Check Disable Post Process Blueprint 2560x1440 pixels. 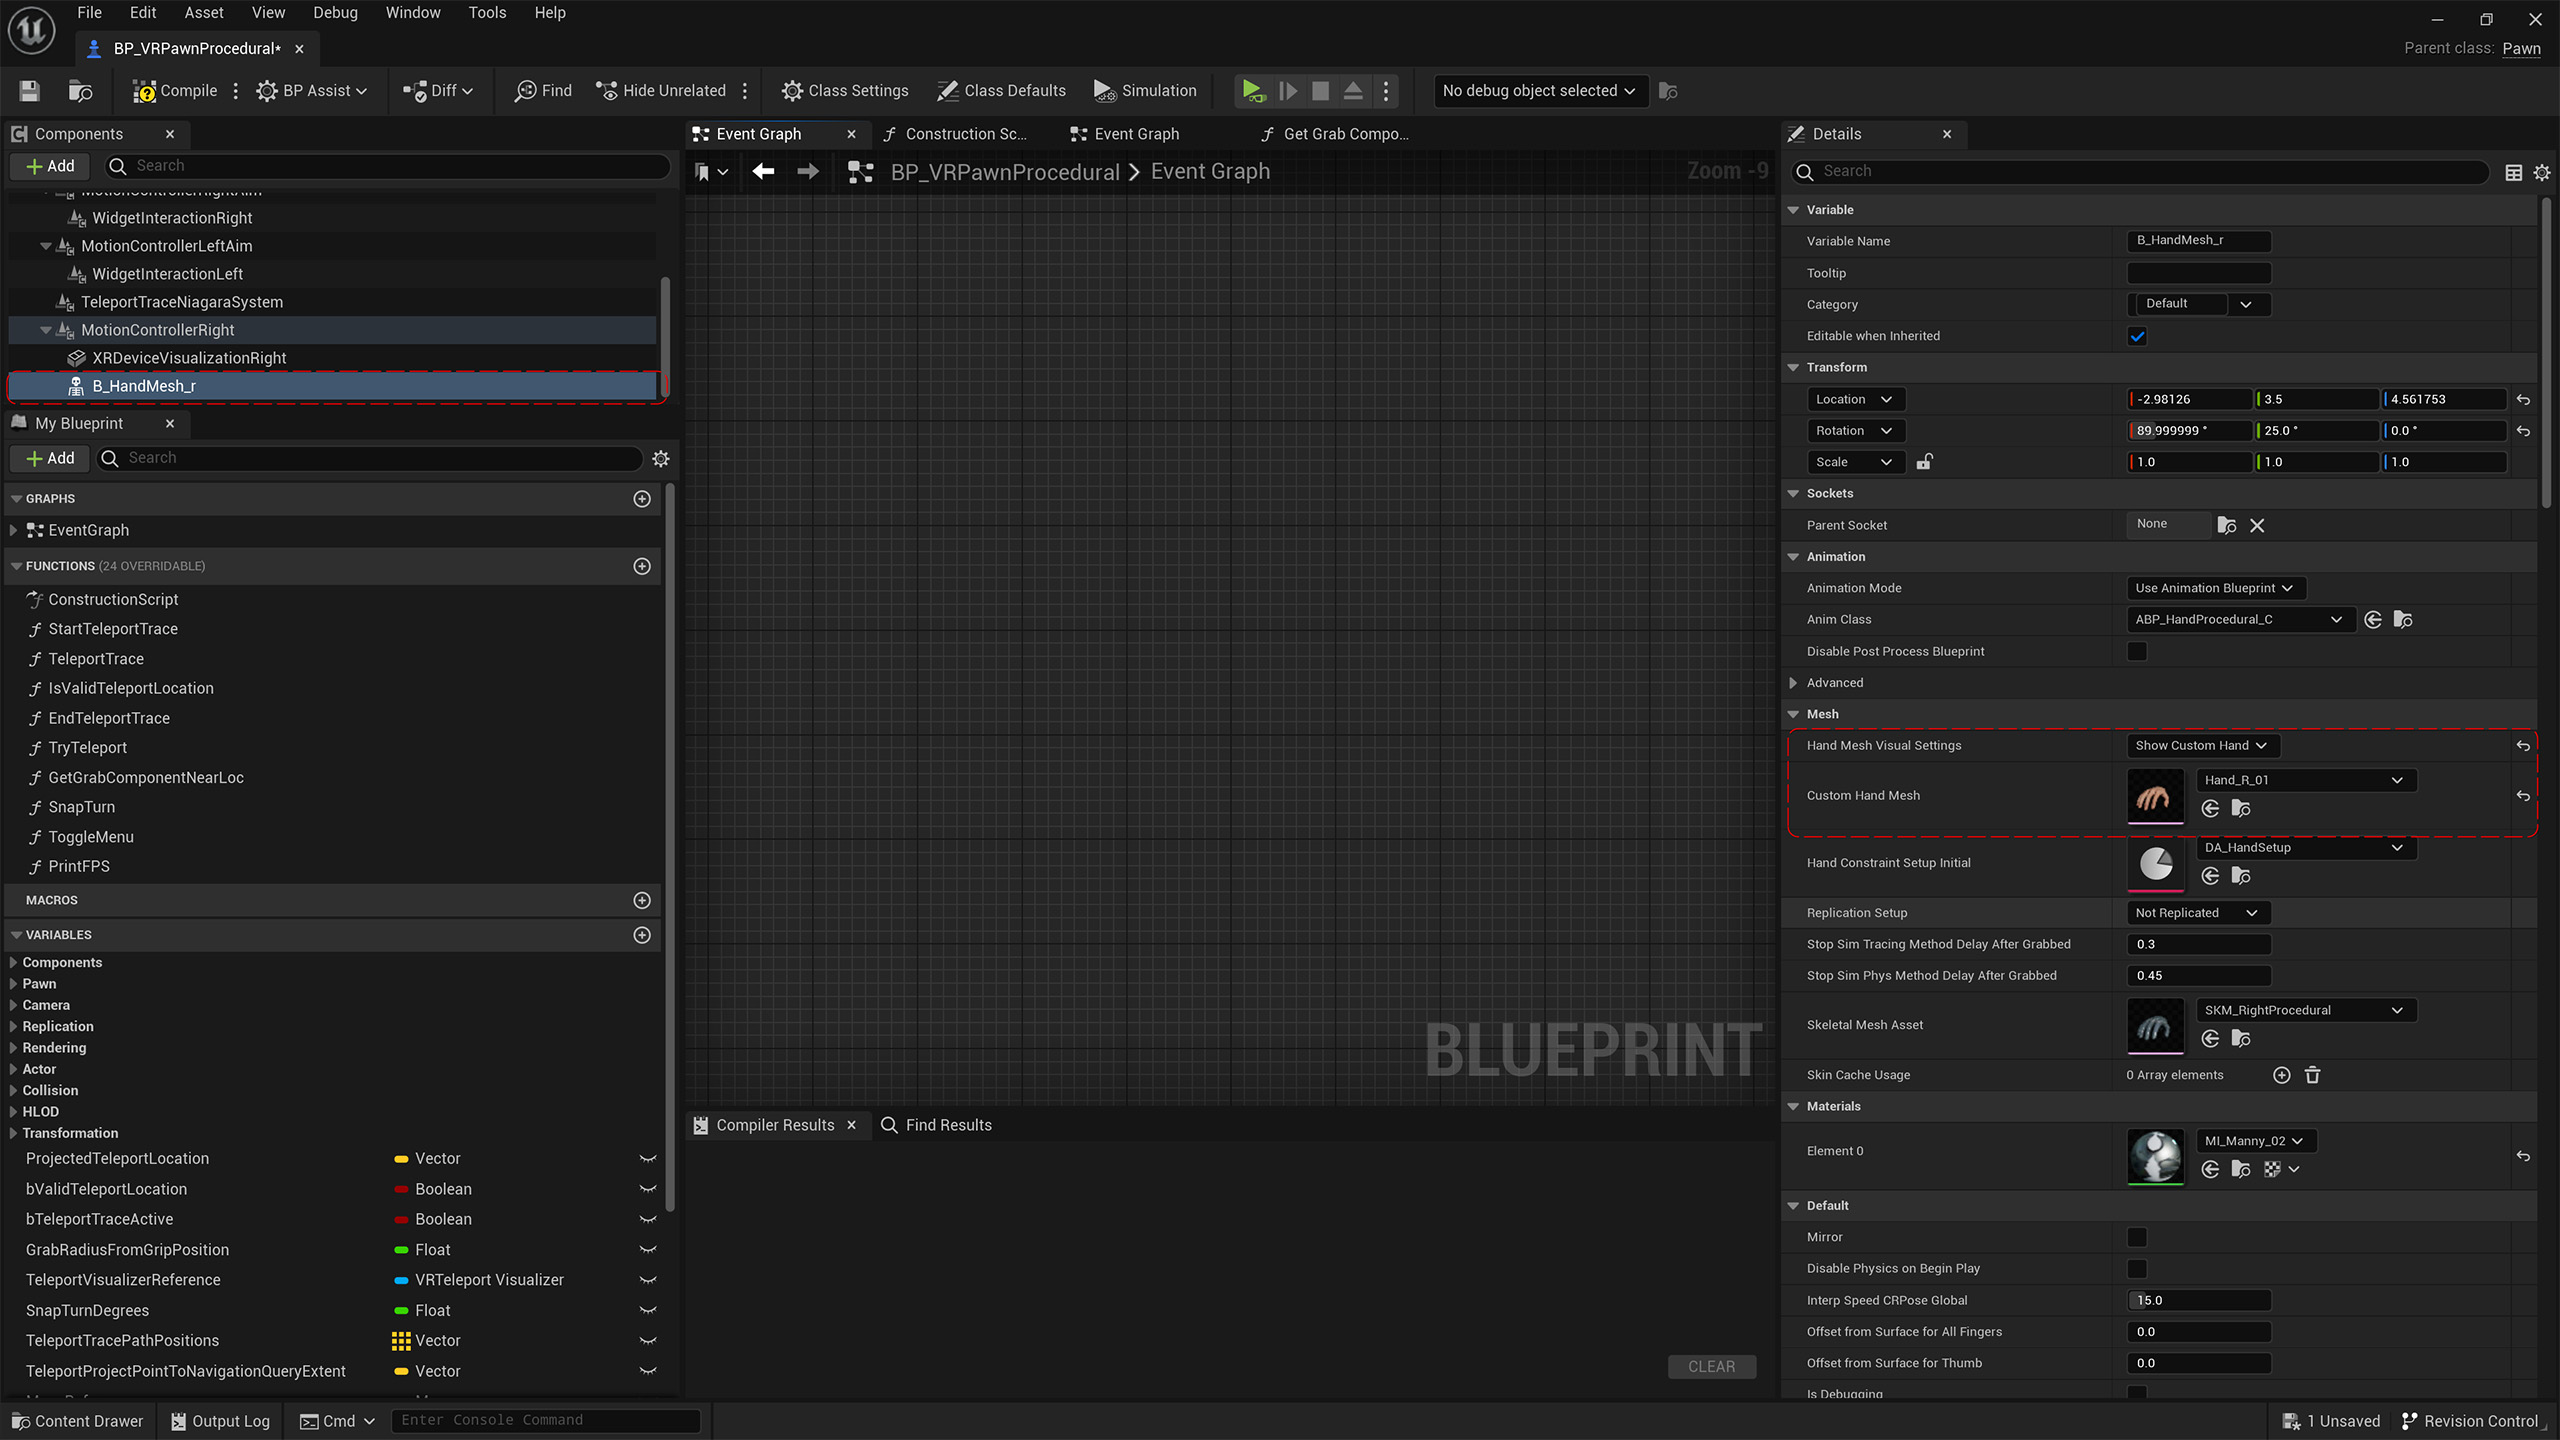pyautogui.click(x=2137, y=651)
